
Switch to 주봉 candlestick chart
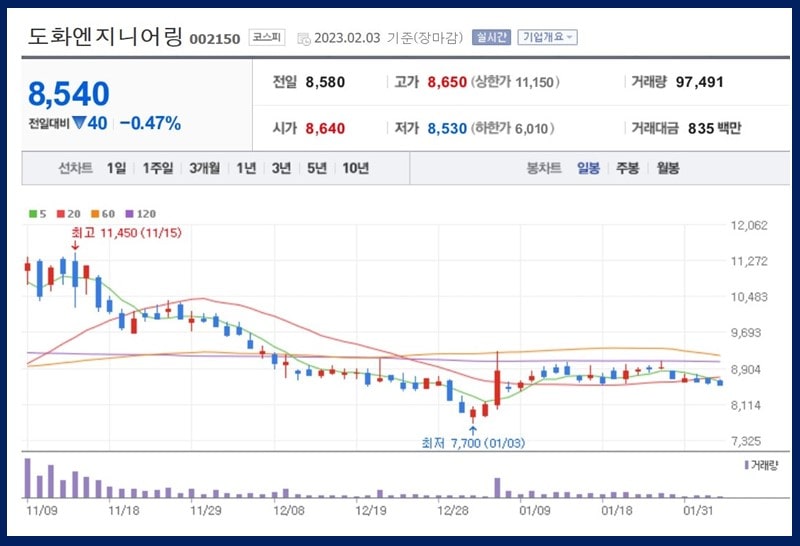click(x=628, y=168)
